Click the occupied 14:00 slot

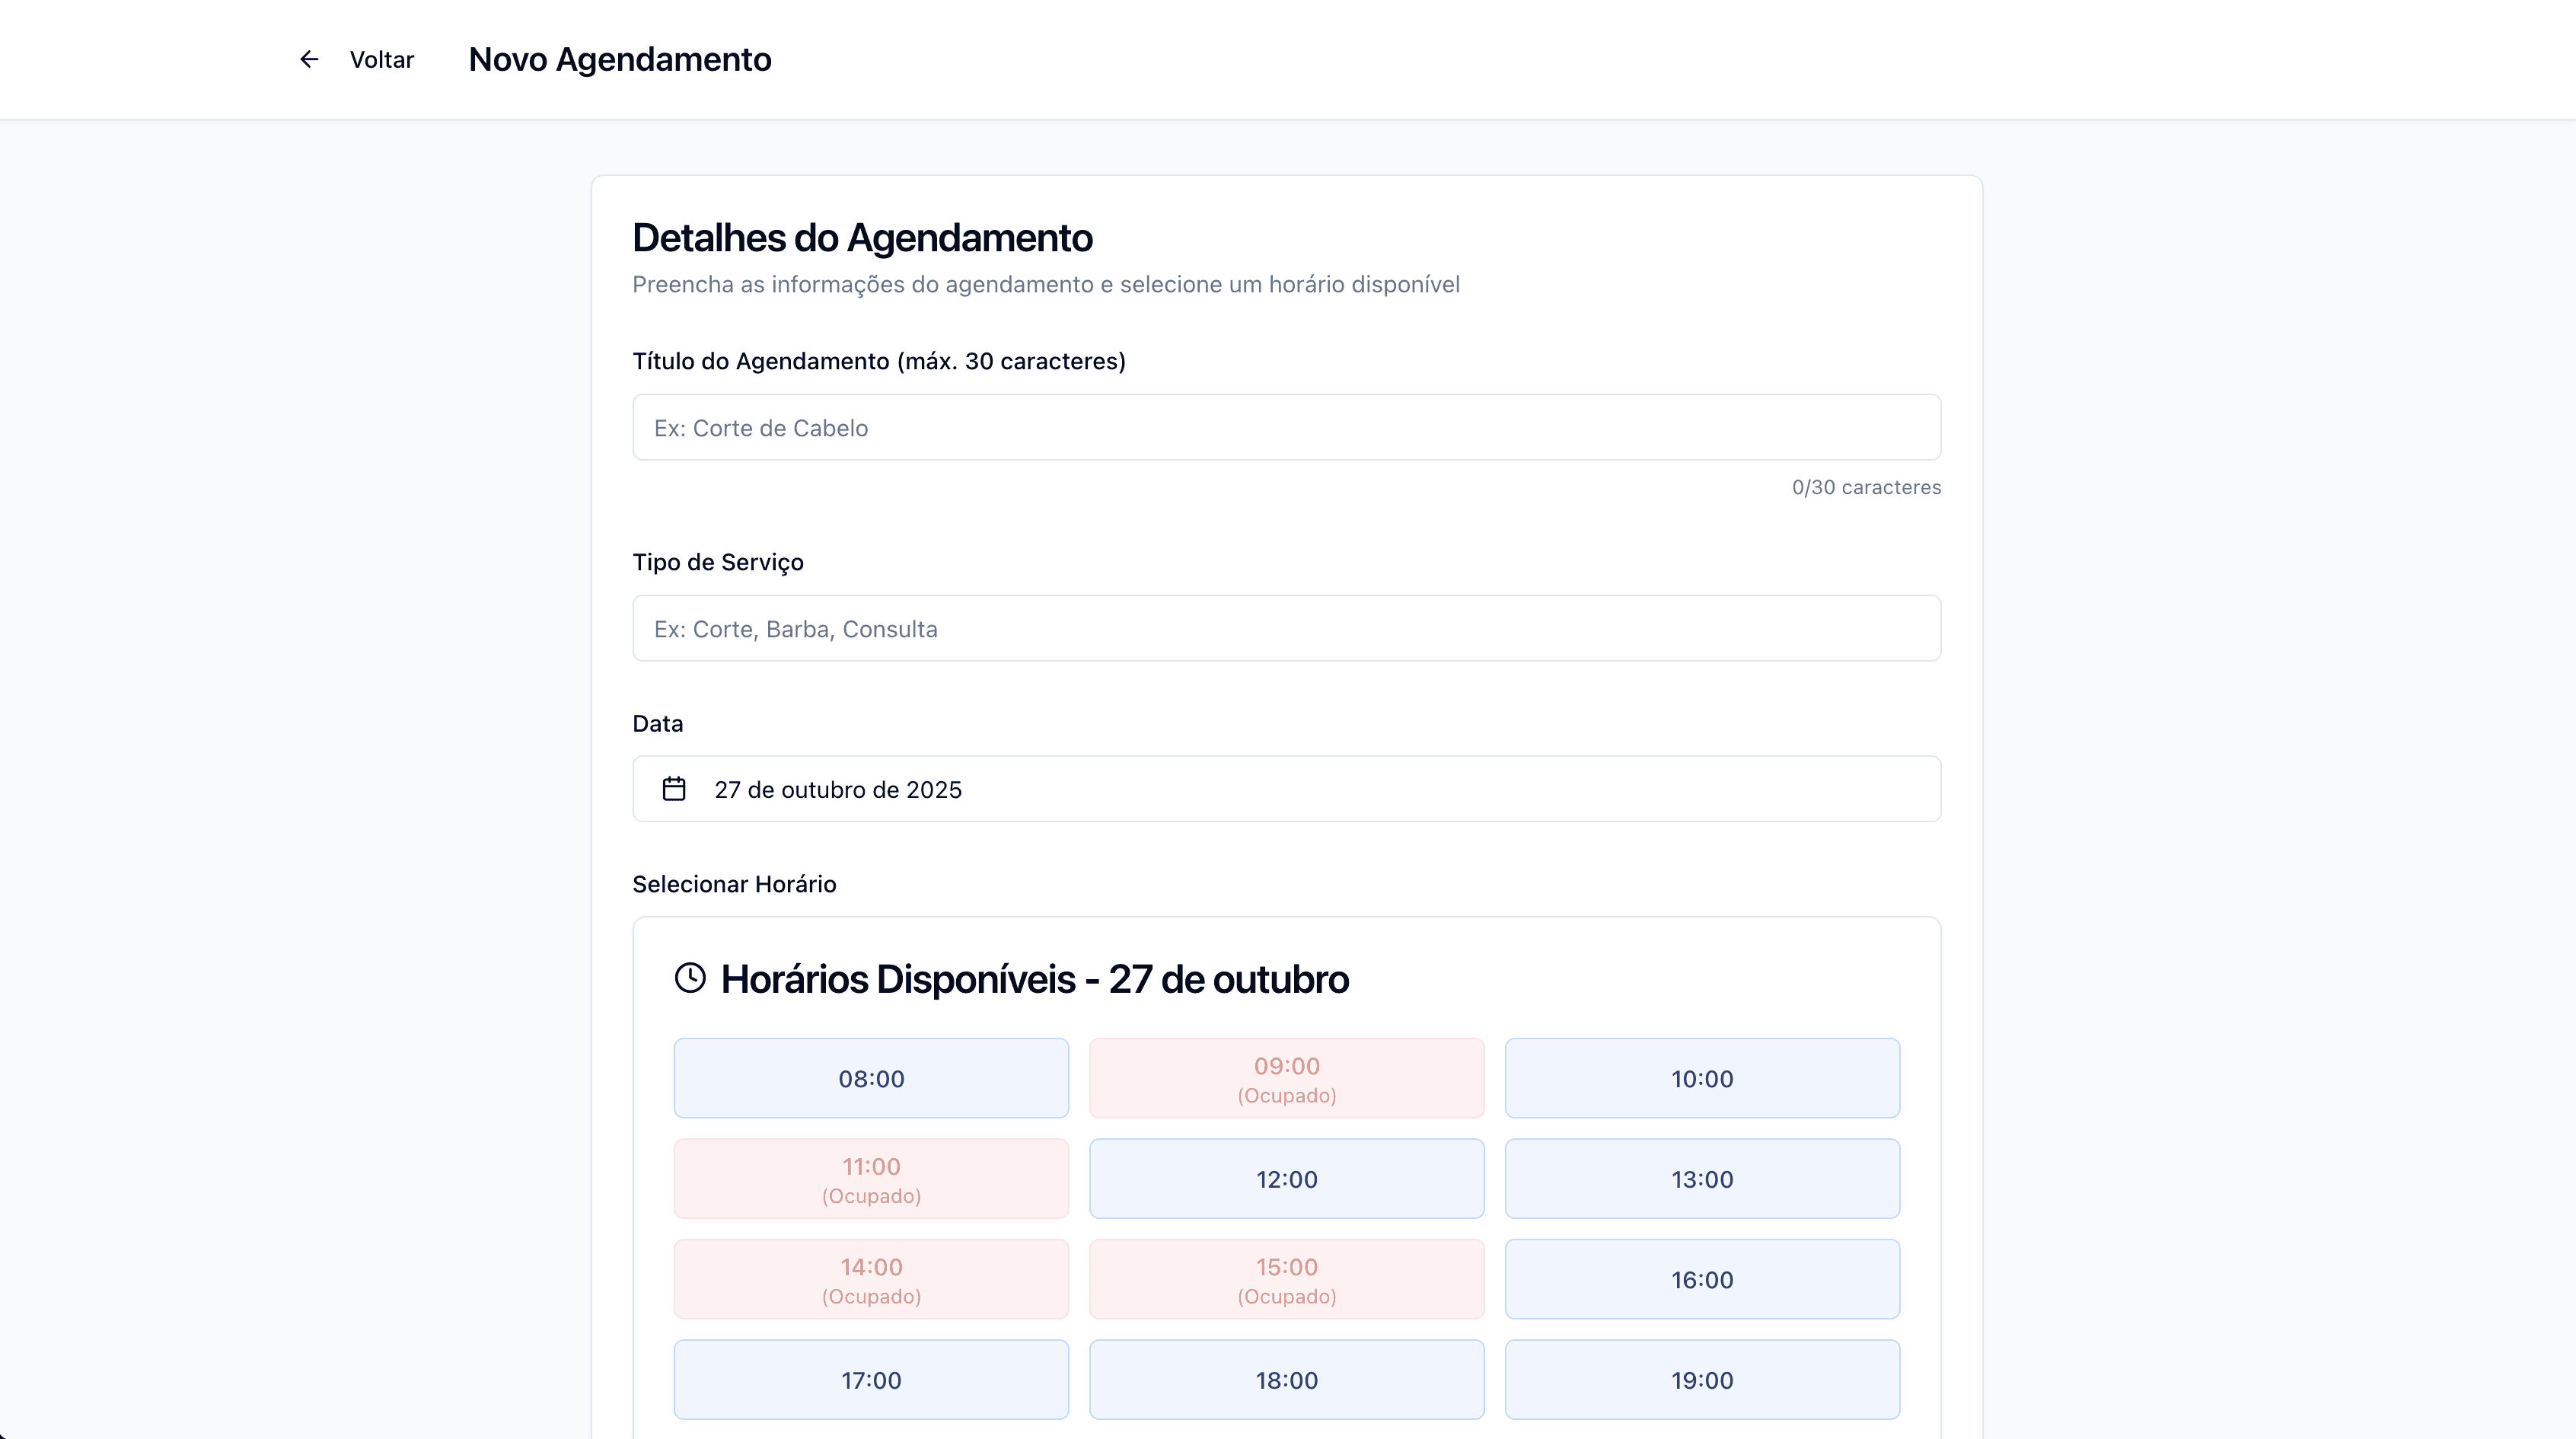coord(871,1279)
